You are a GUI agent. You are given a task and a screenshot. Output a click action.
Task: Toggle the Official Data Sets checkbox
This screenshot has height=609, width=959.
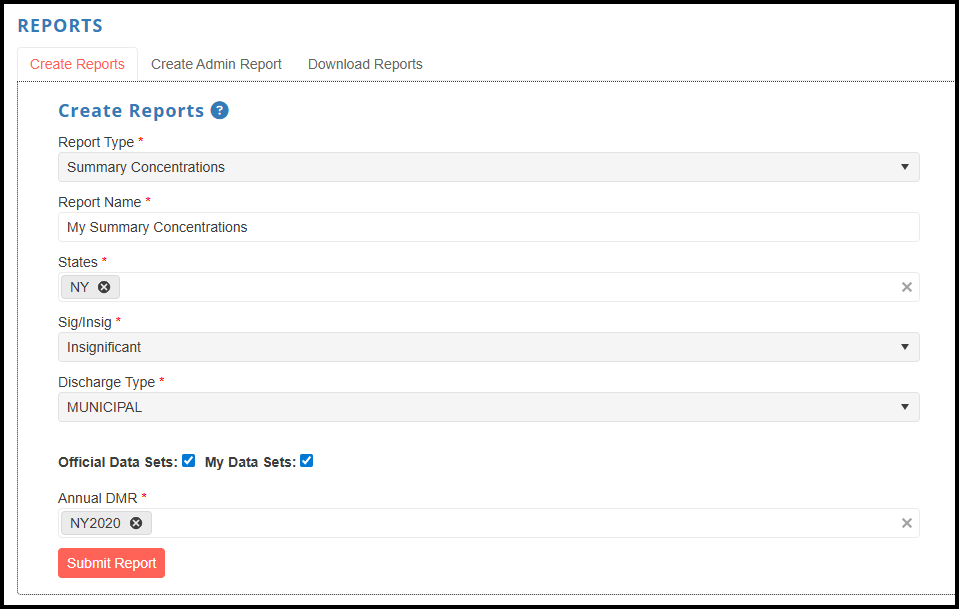tap(188, 460)
